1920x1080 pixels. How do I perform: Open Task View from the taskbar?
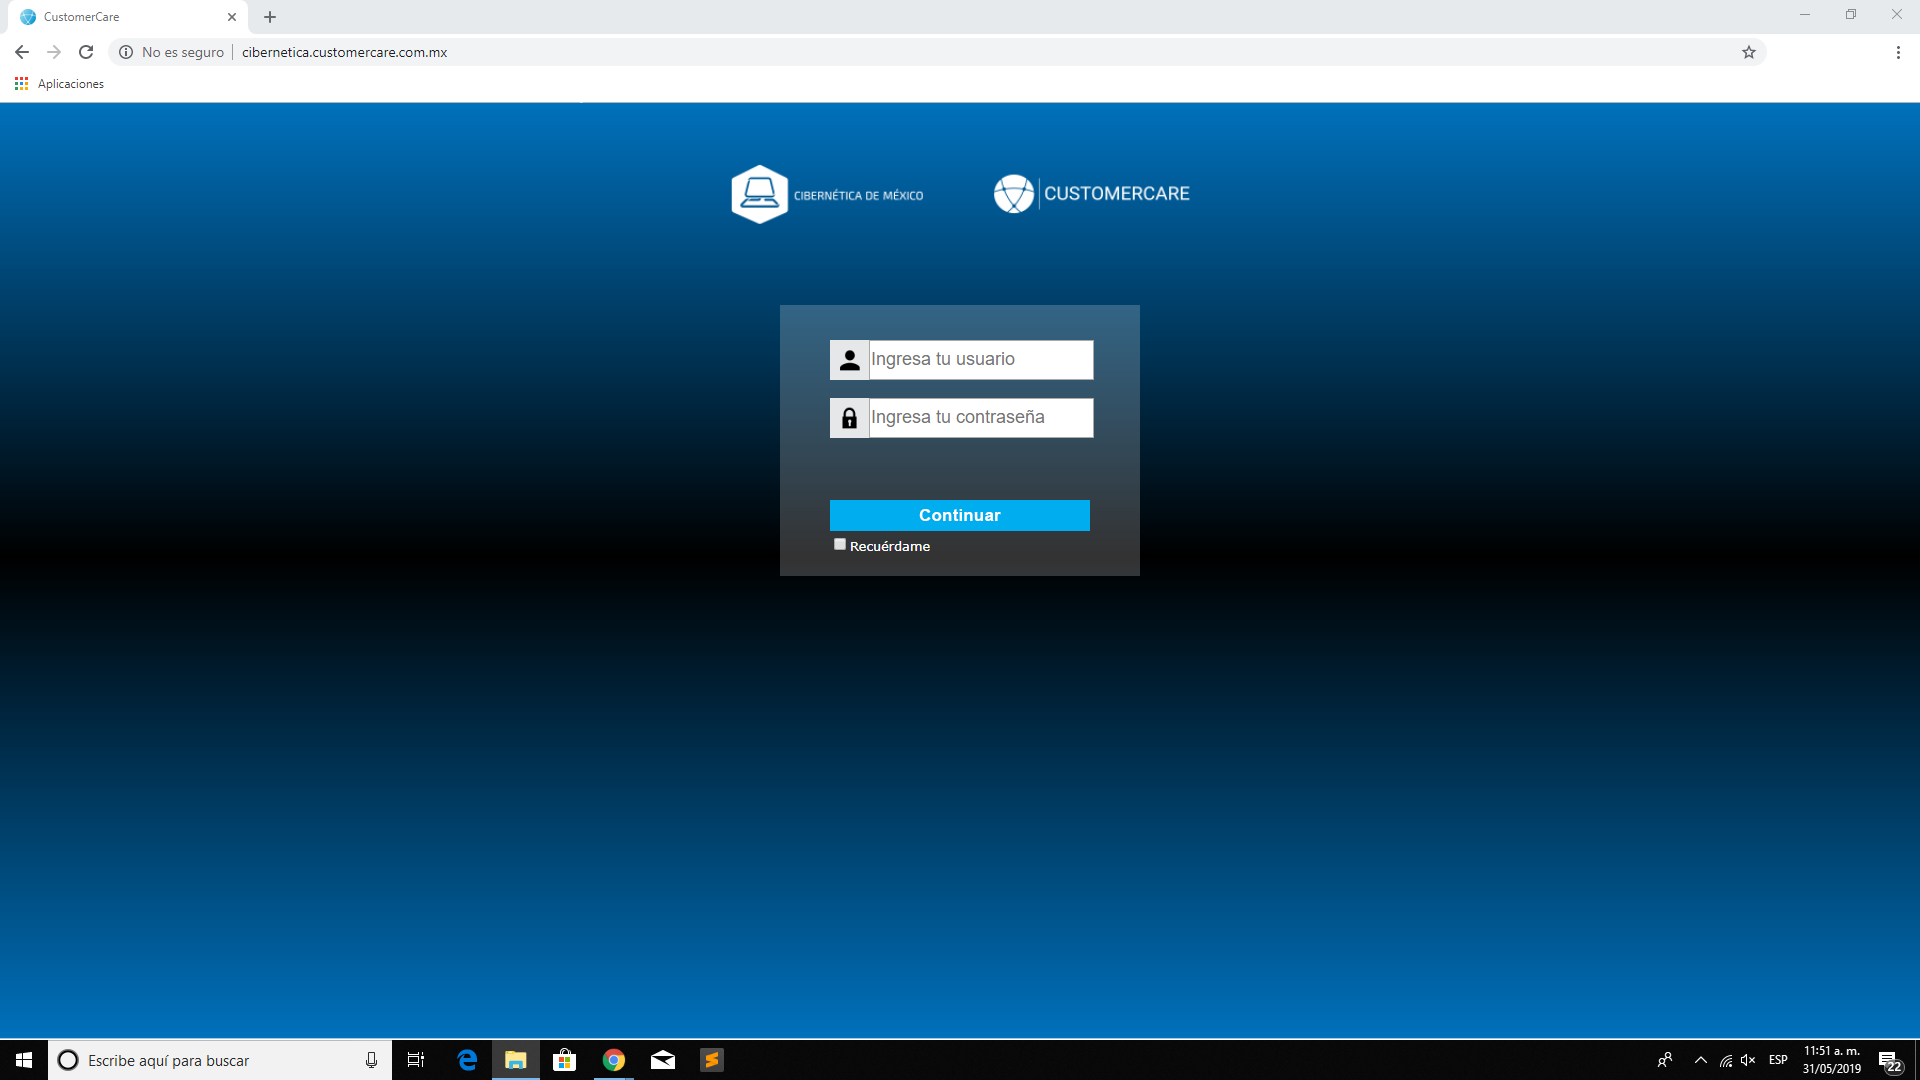416,1060
